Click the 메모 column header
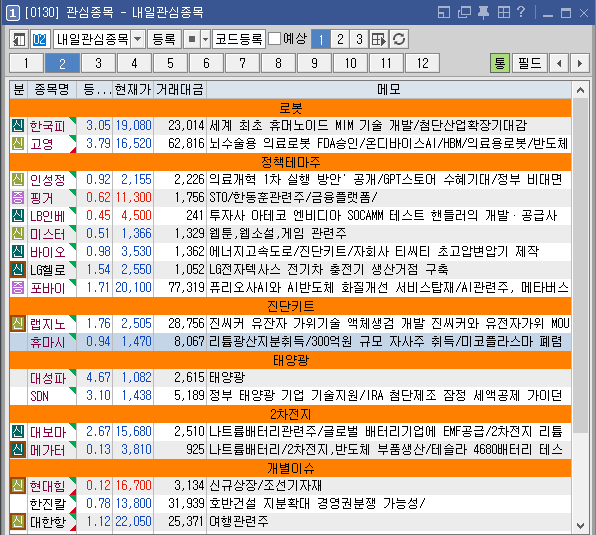Screen dimensions: 596x535 (x=389, y=90)
